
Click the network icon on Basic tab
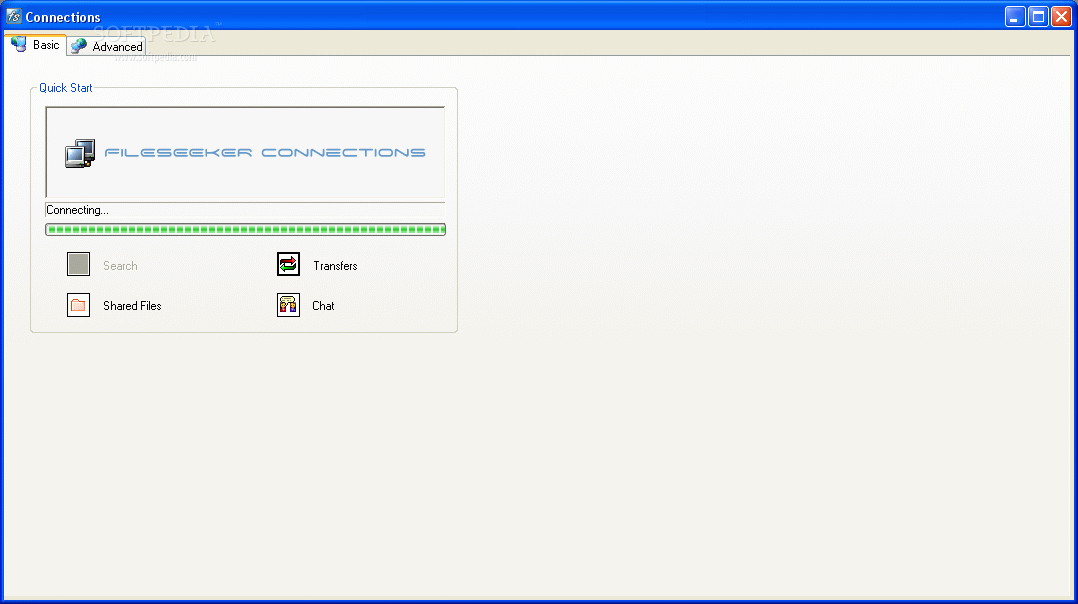tap(19, 44)
